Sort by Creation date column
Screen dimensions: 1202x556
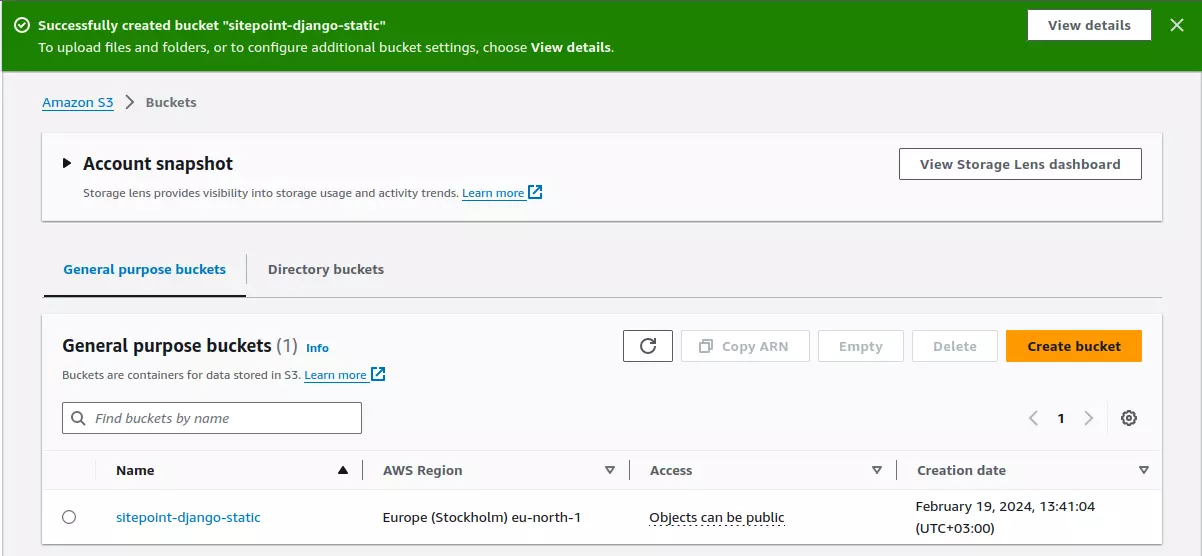coord(1144,470)
